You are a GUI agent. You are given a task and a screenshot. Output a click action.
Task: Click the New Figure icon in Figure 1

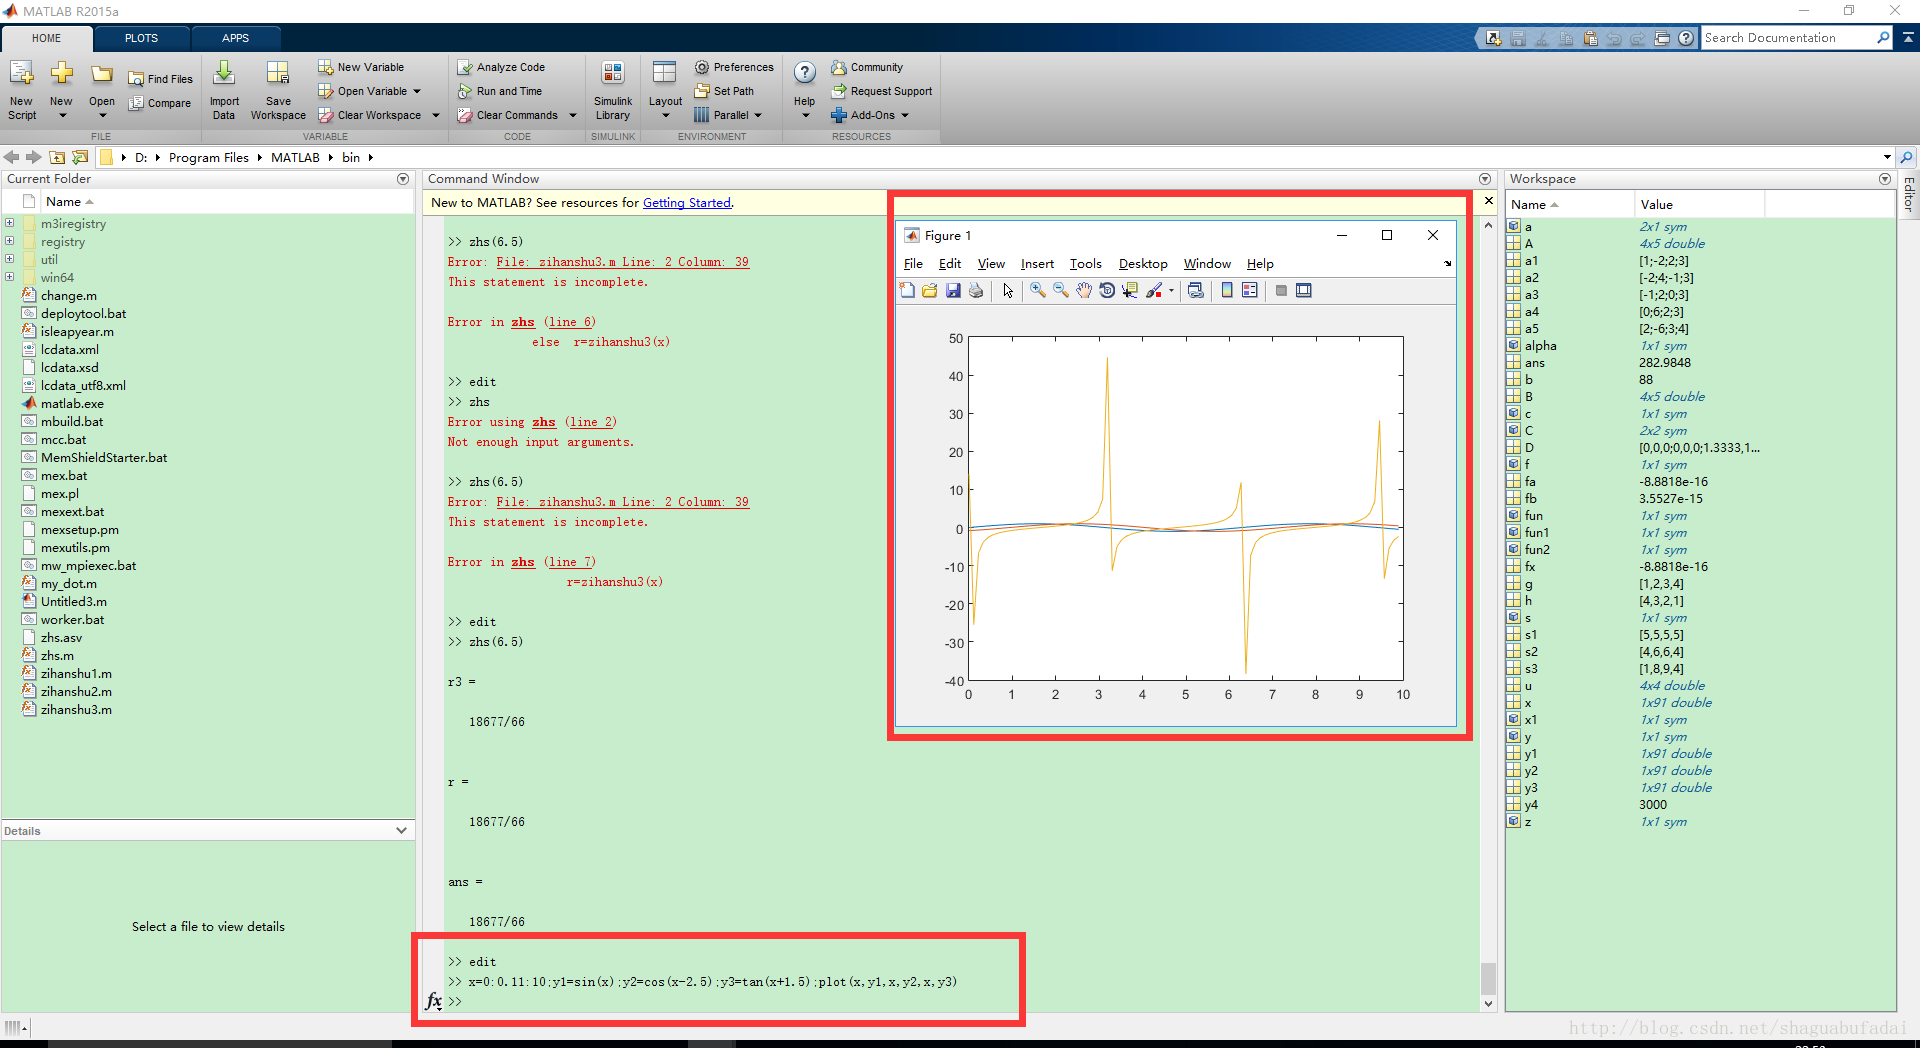[x=907, y=290]
